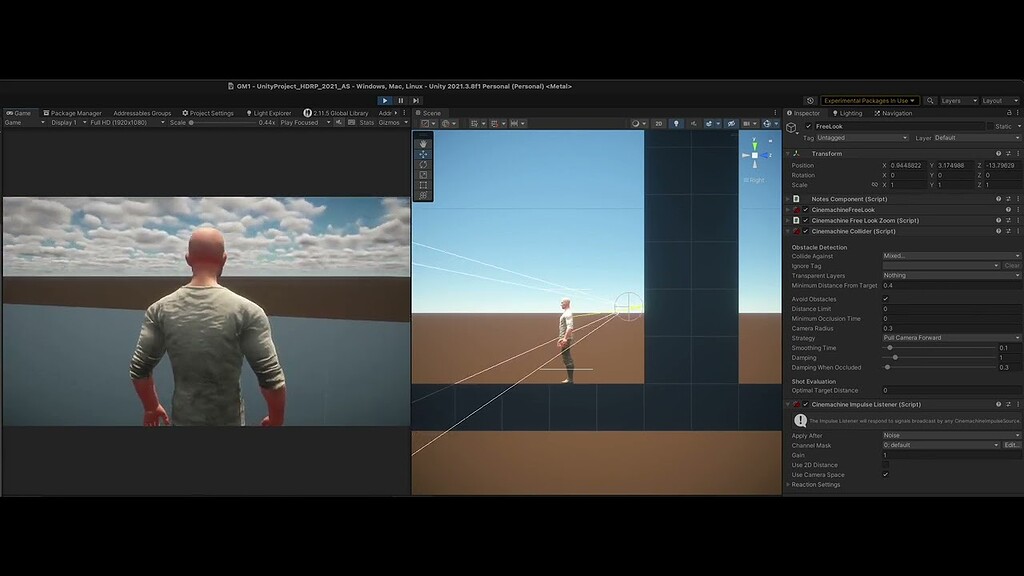The width and height of the screenshot is (1024, 576).
Task: Click the Pause button in the toolbar
Action: [400, 100]
